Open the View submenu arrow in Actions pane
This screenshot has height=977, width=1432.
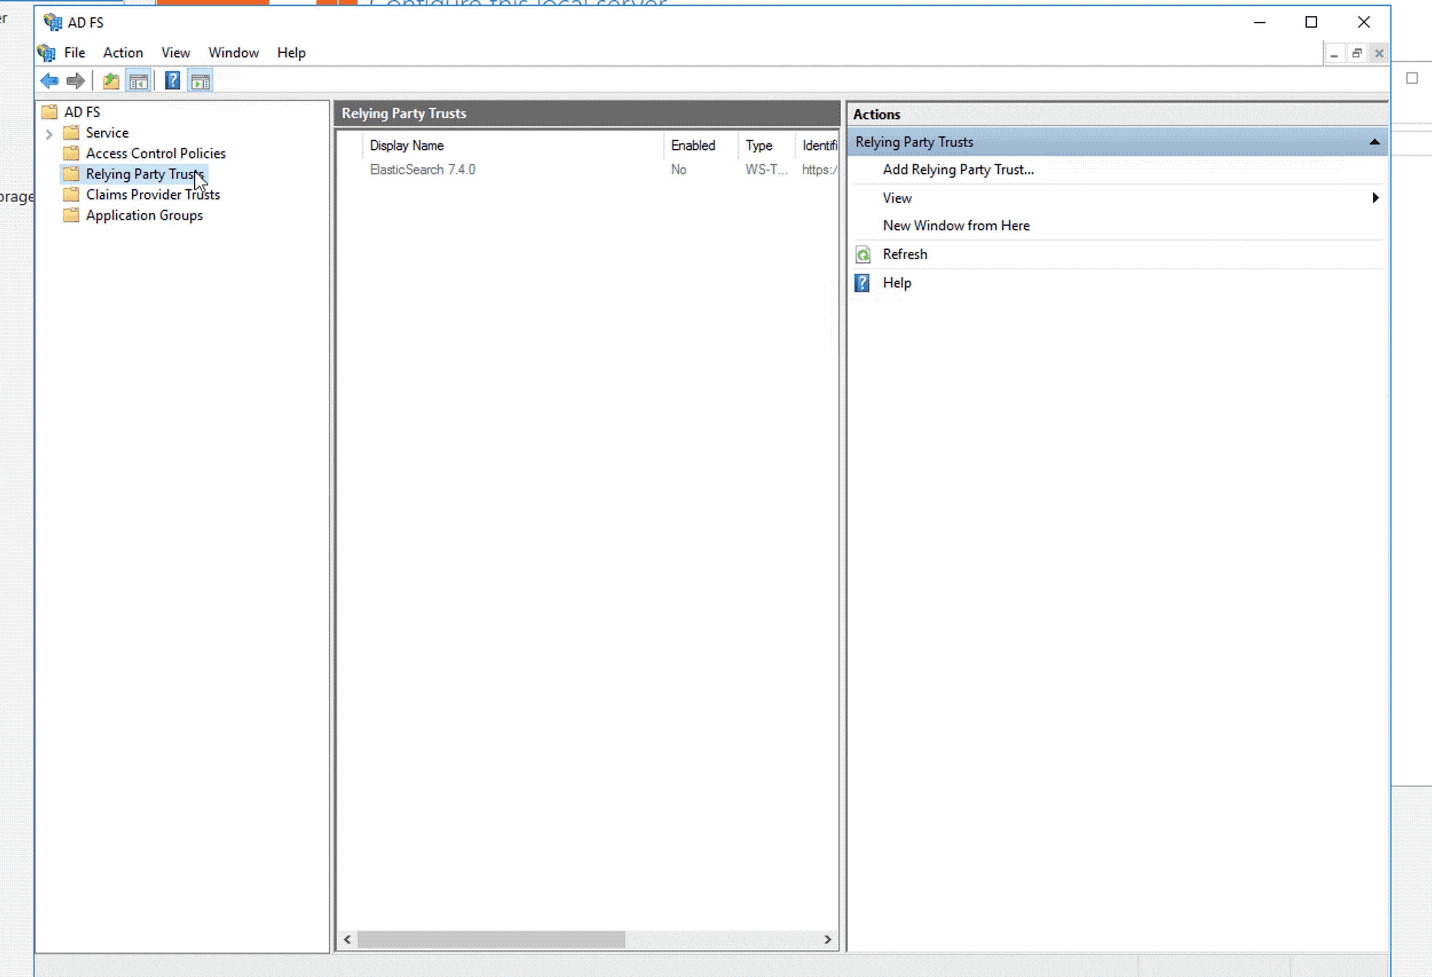pos(1375,197)
